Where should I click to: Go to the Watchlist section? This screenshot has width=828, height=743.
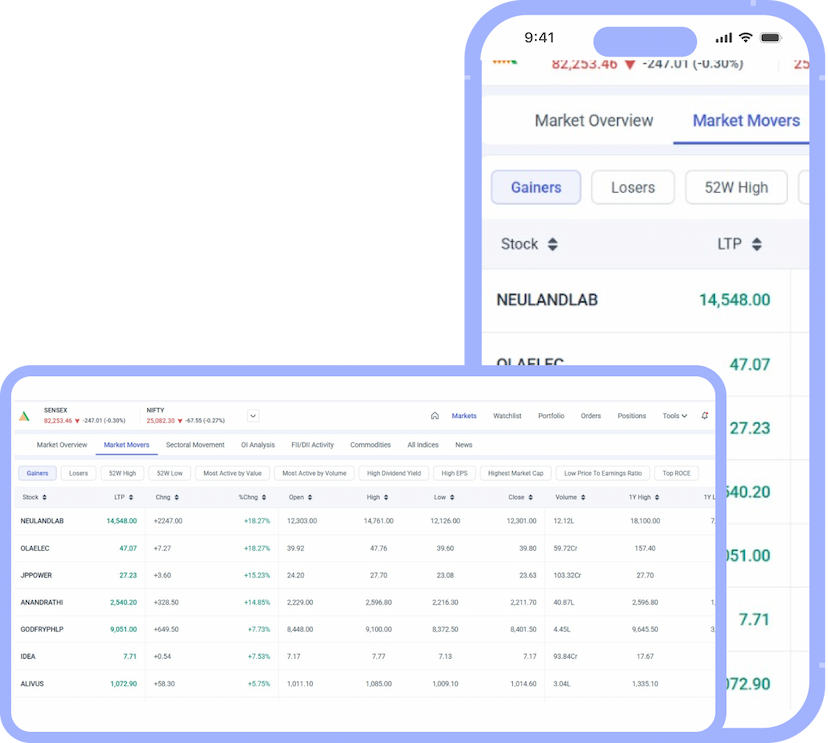[x=507, y=416]
